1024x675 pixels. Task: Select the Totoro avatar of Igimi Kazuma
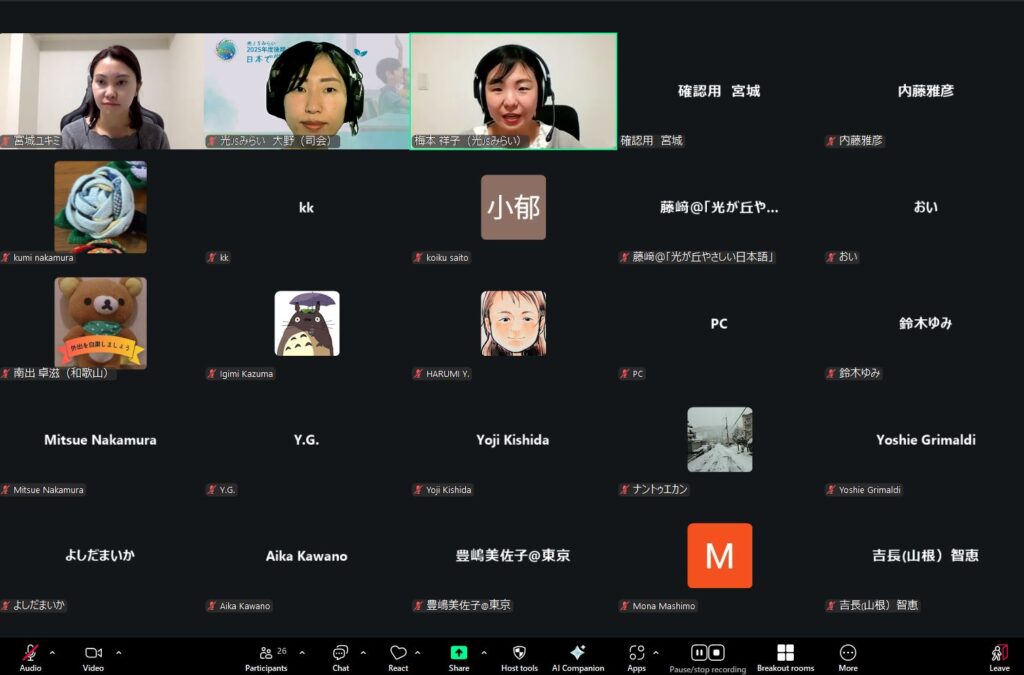pos(307,324)
